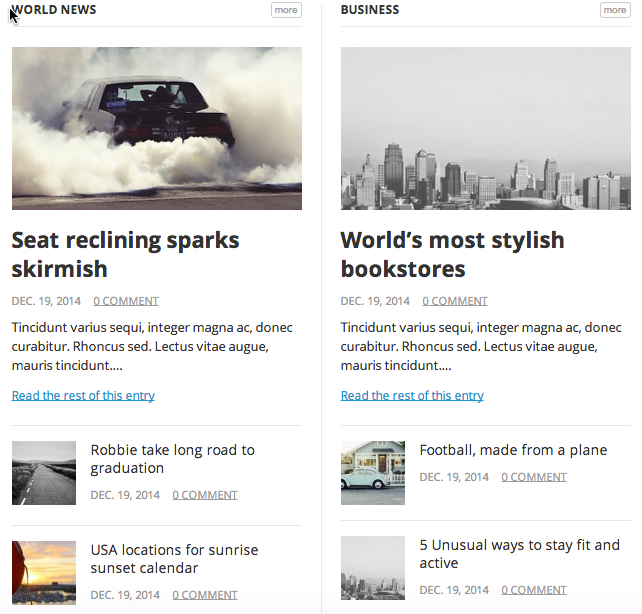Open the vintage car and house thumbnail
Viewport: 642px width, 614px height.
[373, 473]
